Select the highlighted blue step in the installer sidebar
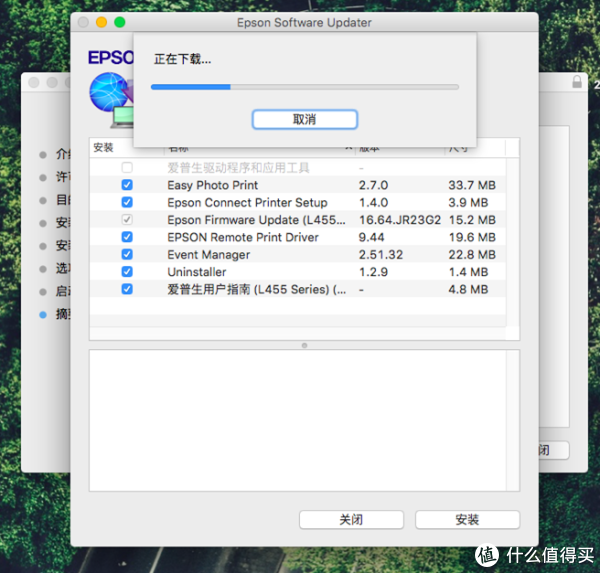 [55, 315]
